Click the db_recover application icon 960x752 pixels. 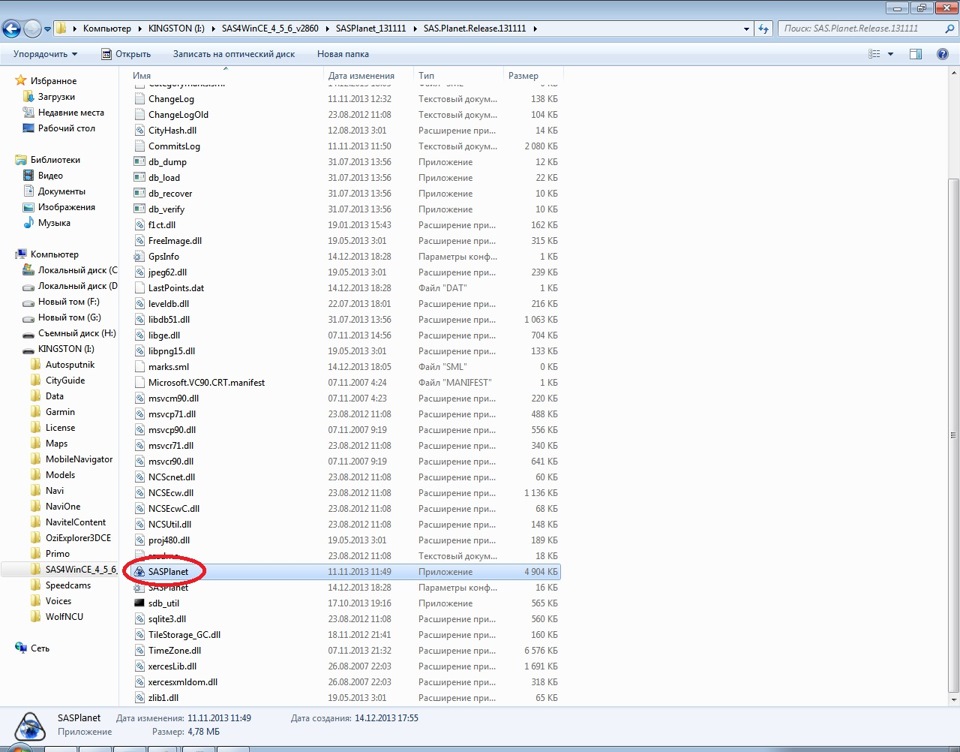click(140, 194)
